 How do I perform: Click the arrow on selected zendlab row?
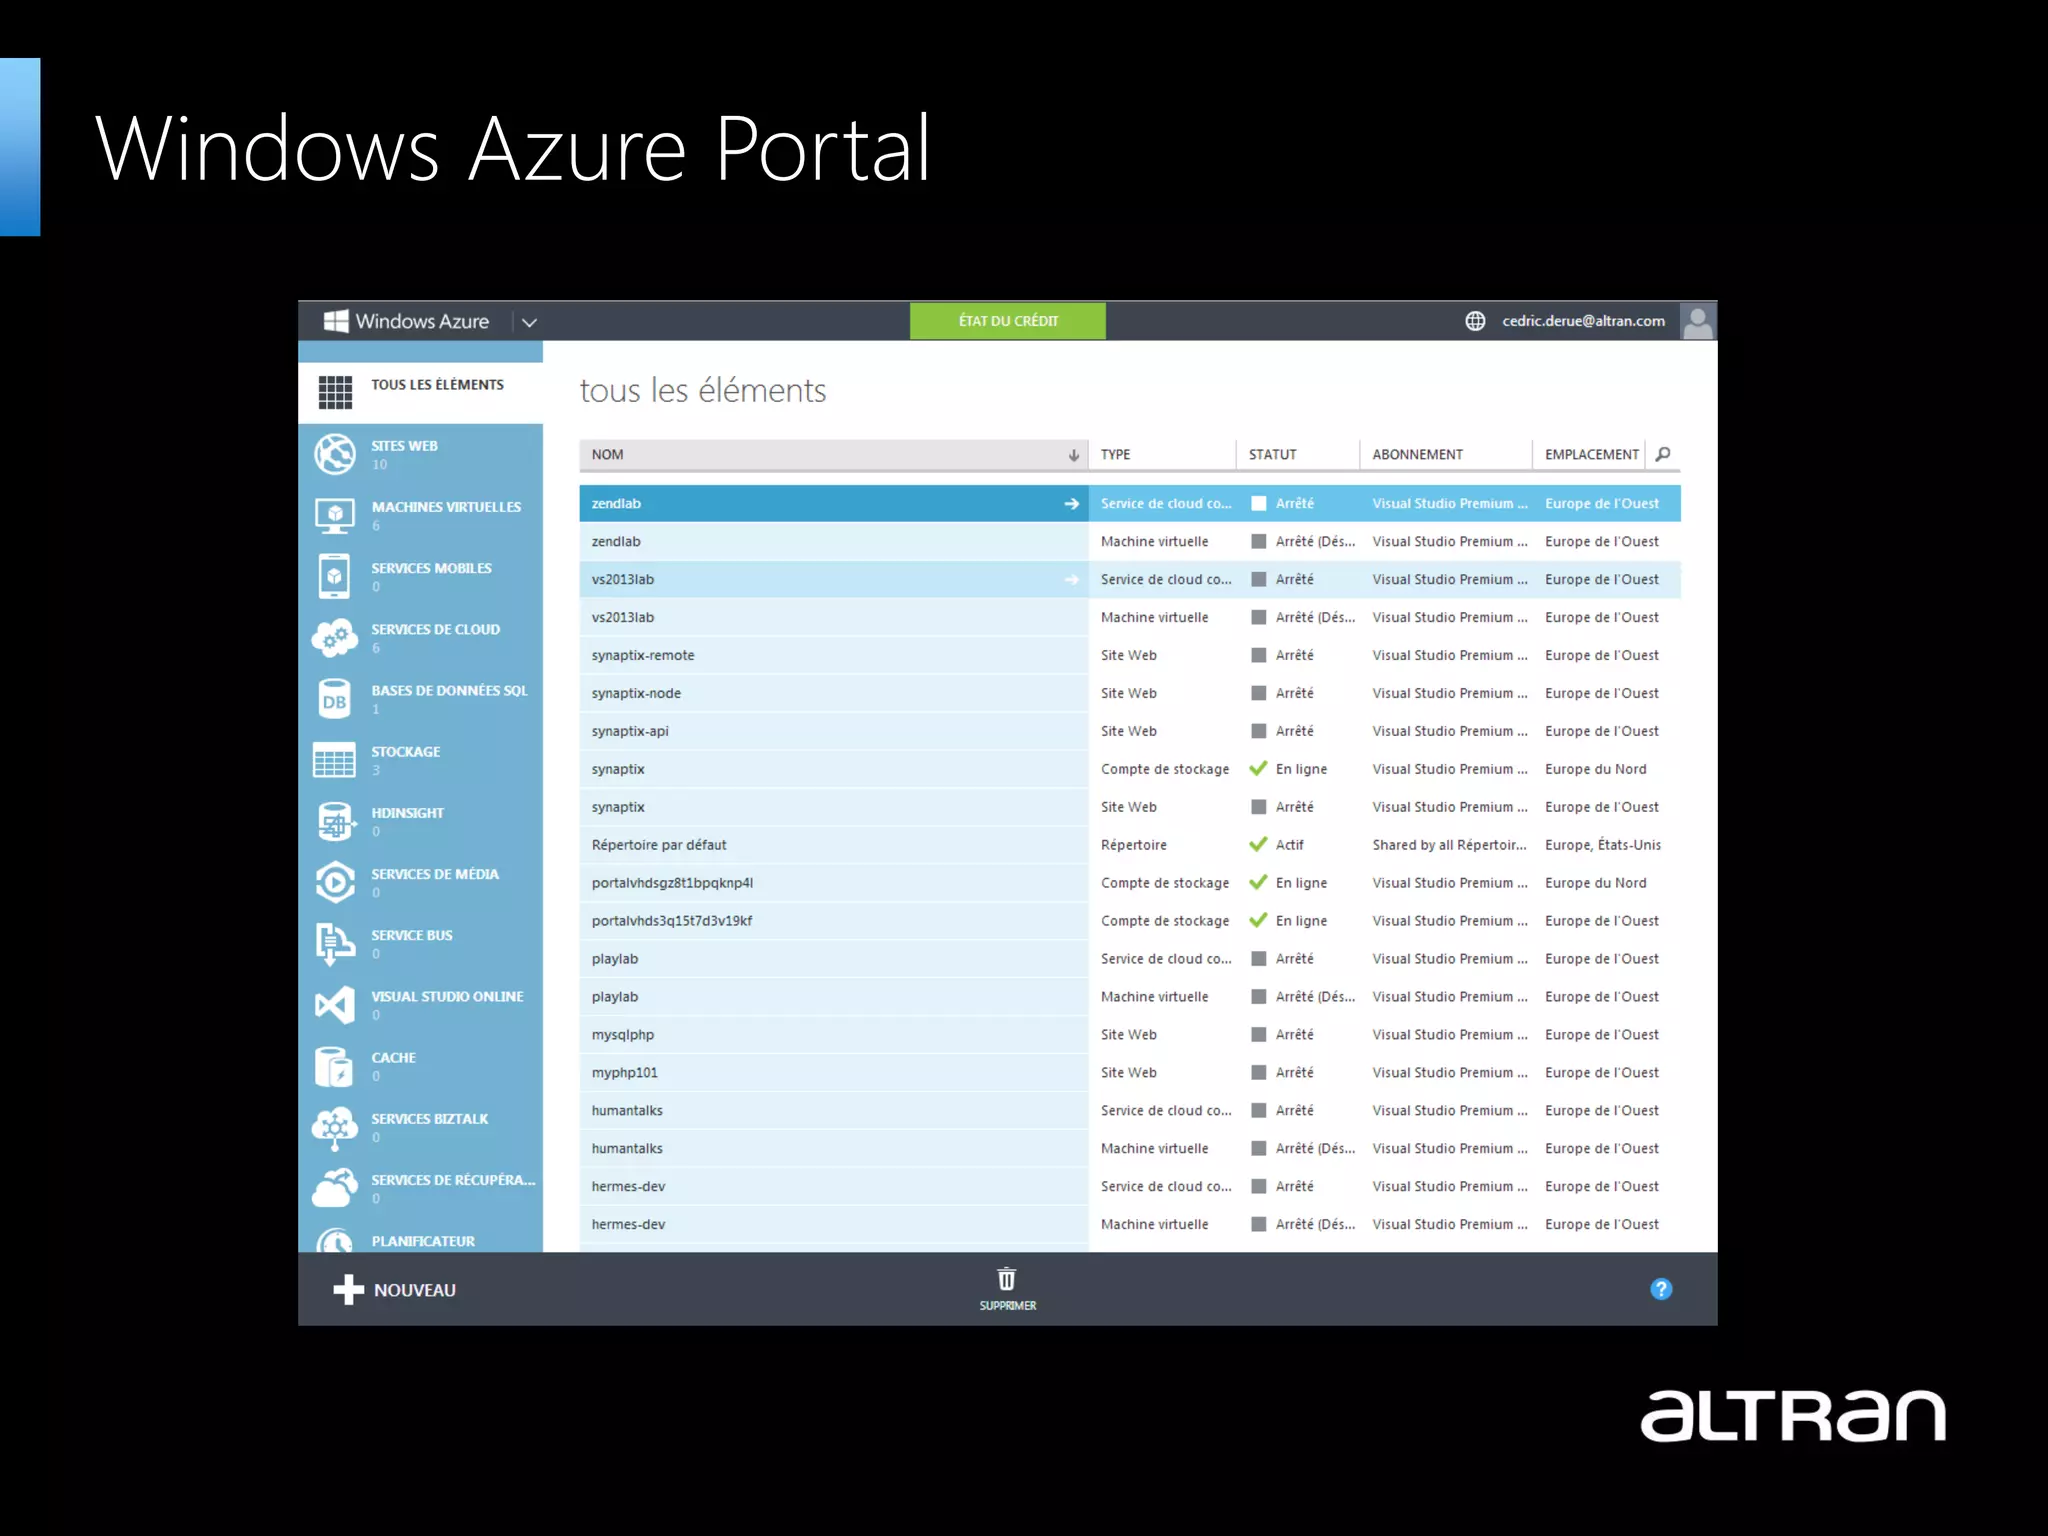click(x=1071, y=504)
